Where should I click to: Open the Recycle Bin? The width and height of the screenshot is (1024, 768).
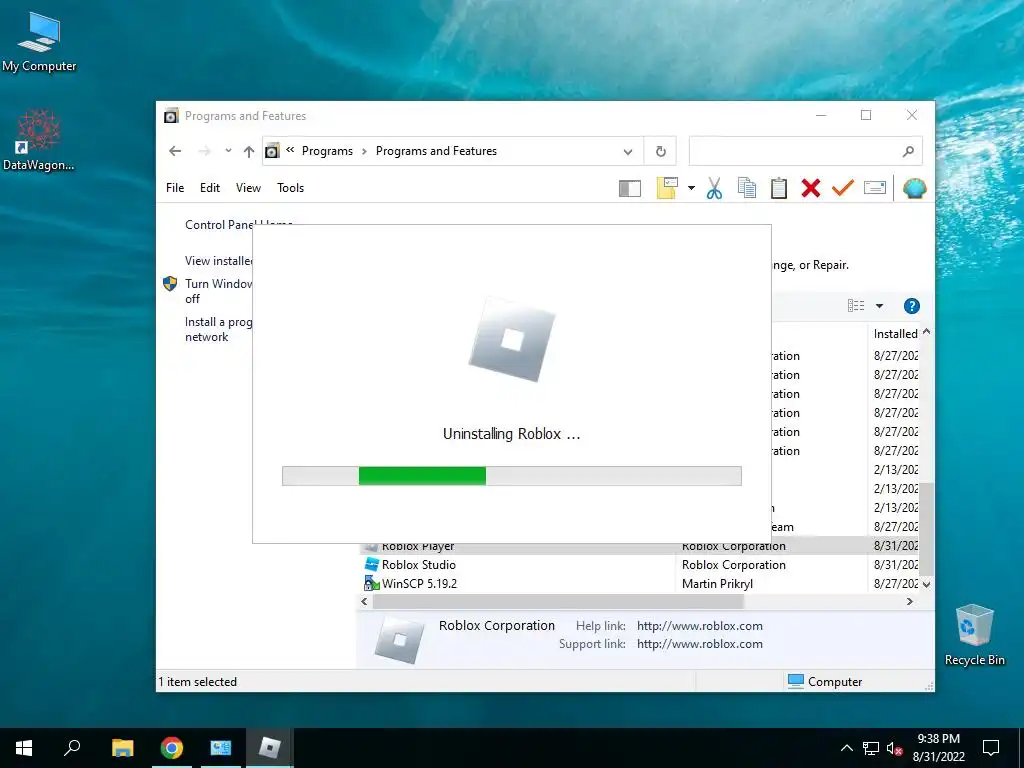974,634
